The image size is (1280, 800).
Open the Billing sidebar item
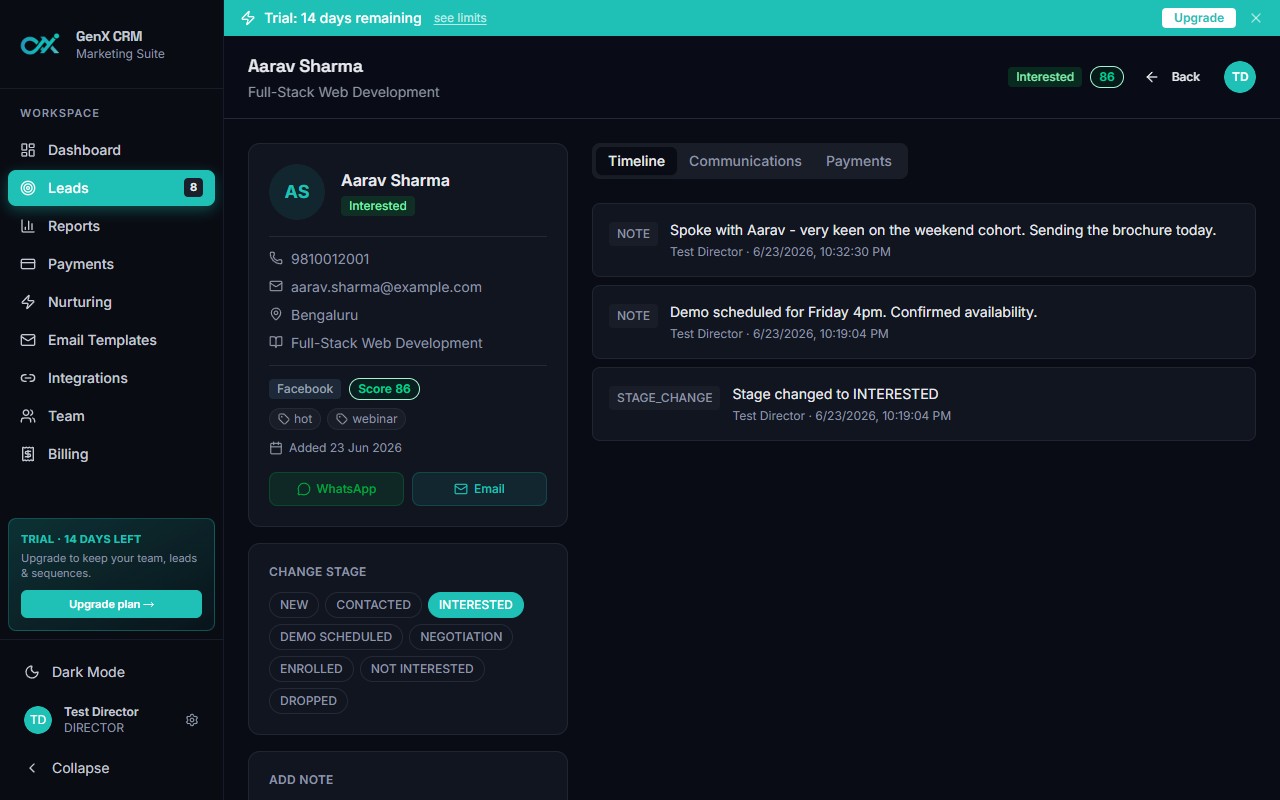[x=111, y=454]
